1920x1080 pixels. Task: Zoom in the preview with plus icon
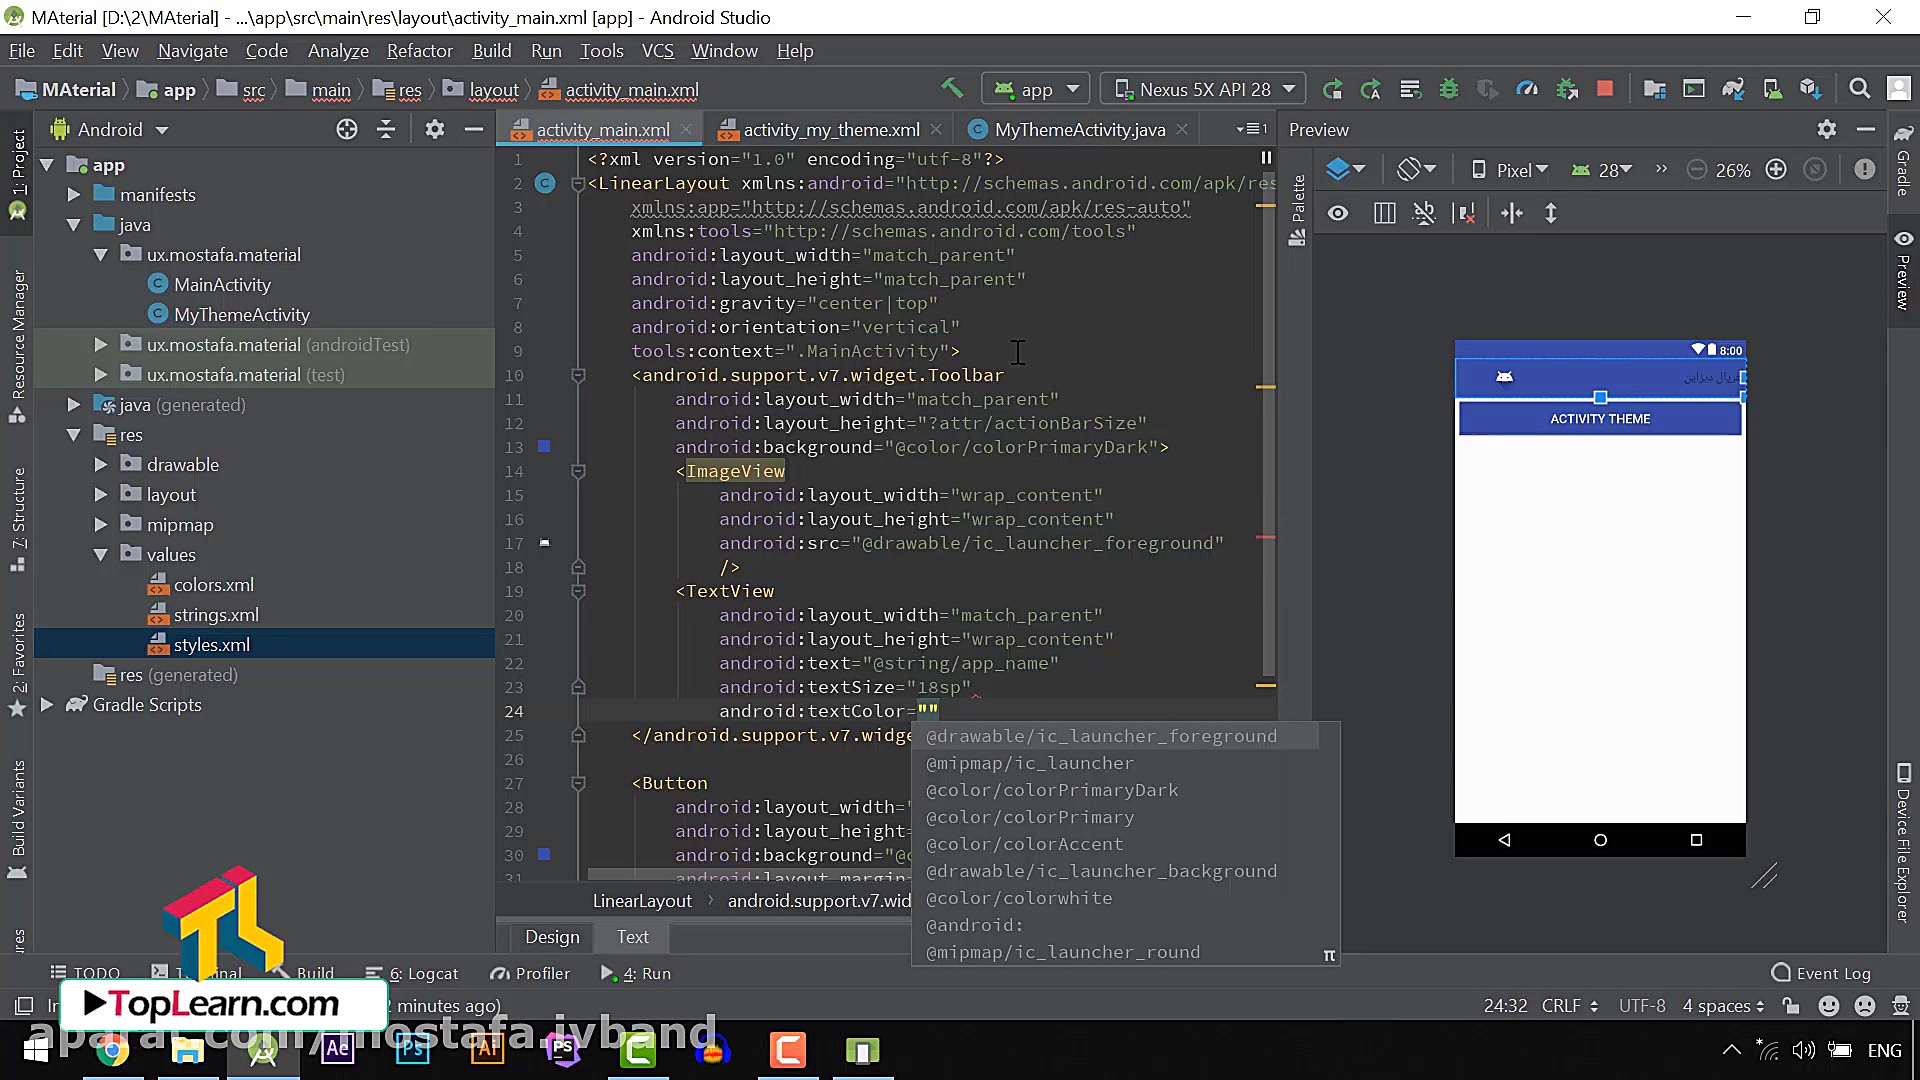[x=1776, y=170]
